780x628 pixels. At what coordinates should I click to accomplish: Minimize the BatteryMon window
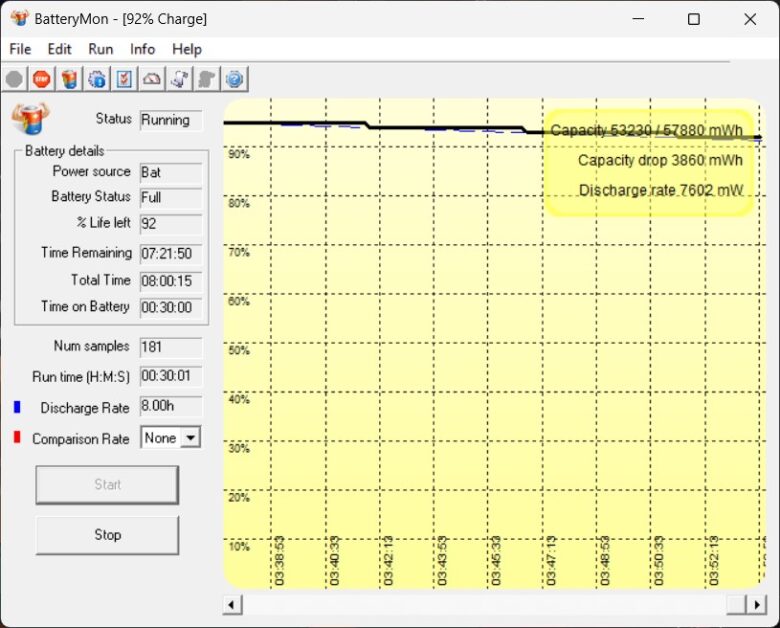638,19
